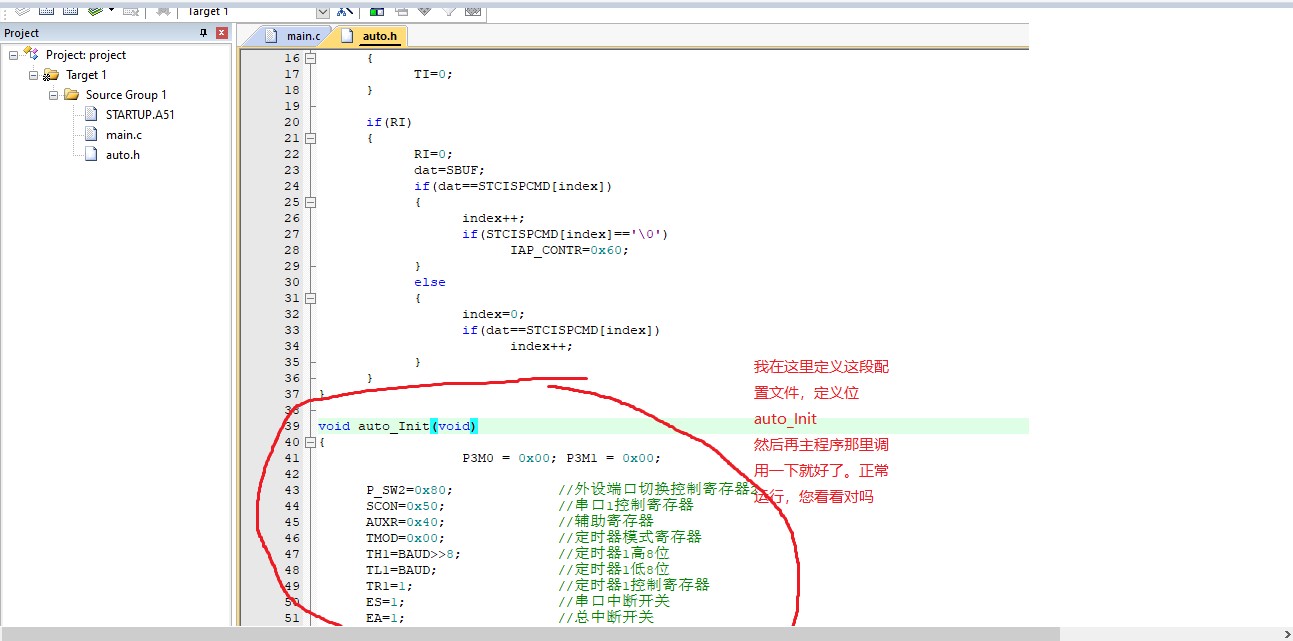This screenshot has height=641, width=1293.
Task: Close the Project panel
Action: click(x=222, y=33)
